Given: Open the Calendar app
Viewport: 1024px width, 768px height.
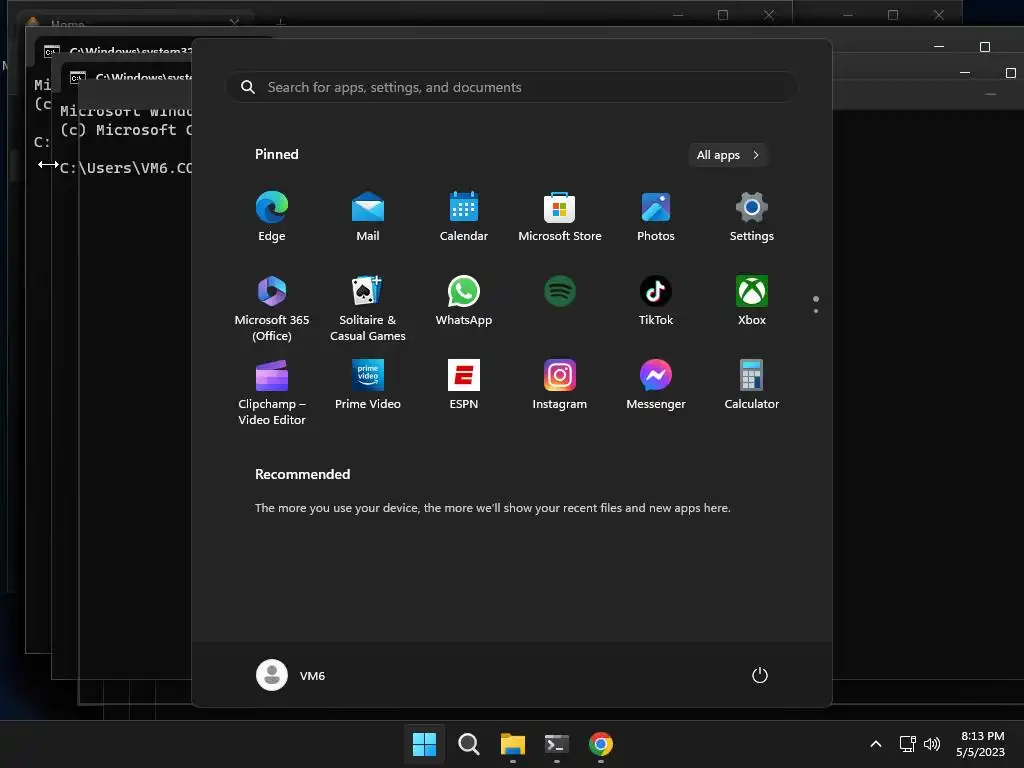Looking at the screenshot, I should point(464,217).
